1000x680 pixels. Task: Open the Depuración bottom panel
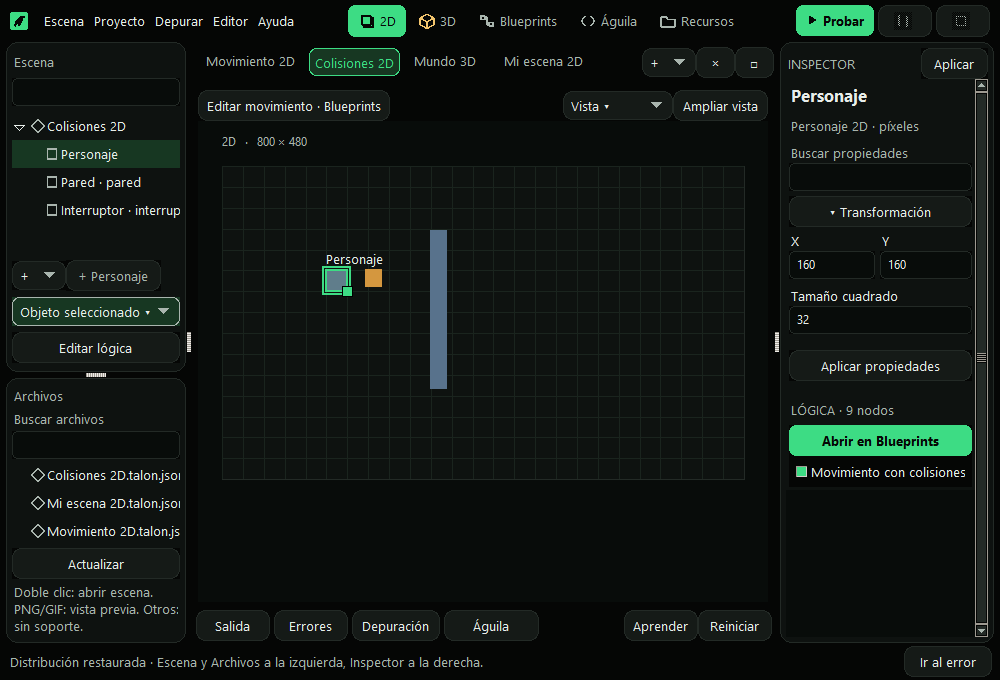(395, 626)
